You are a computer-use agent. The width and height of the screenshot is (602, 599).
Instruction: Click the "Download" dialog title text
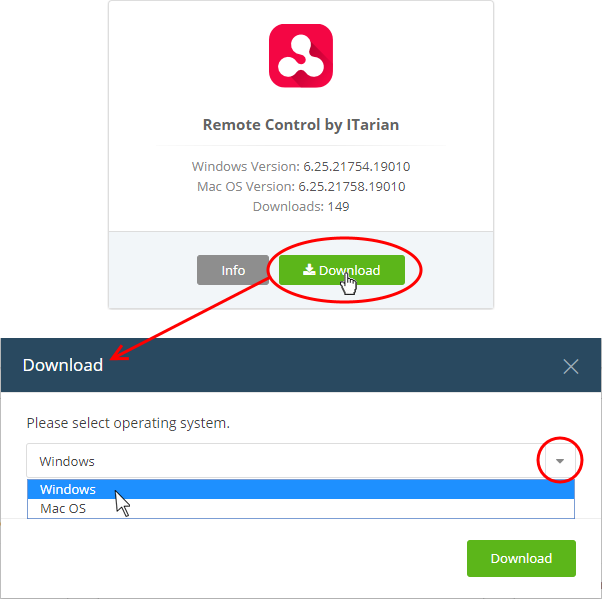point(63,365)
